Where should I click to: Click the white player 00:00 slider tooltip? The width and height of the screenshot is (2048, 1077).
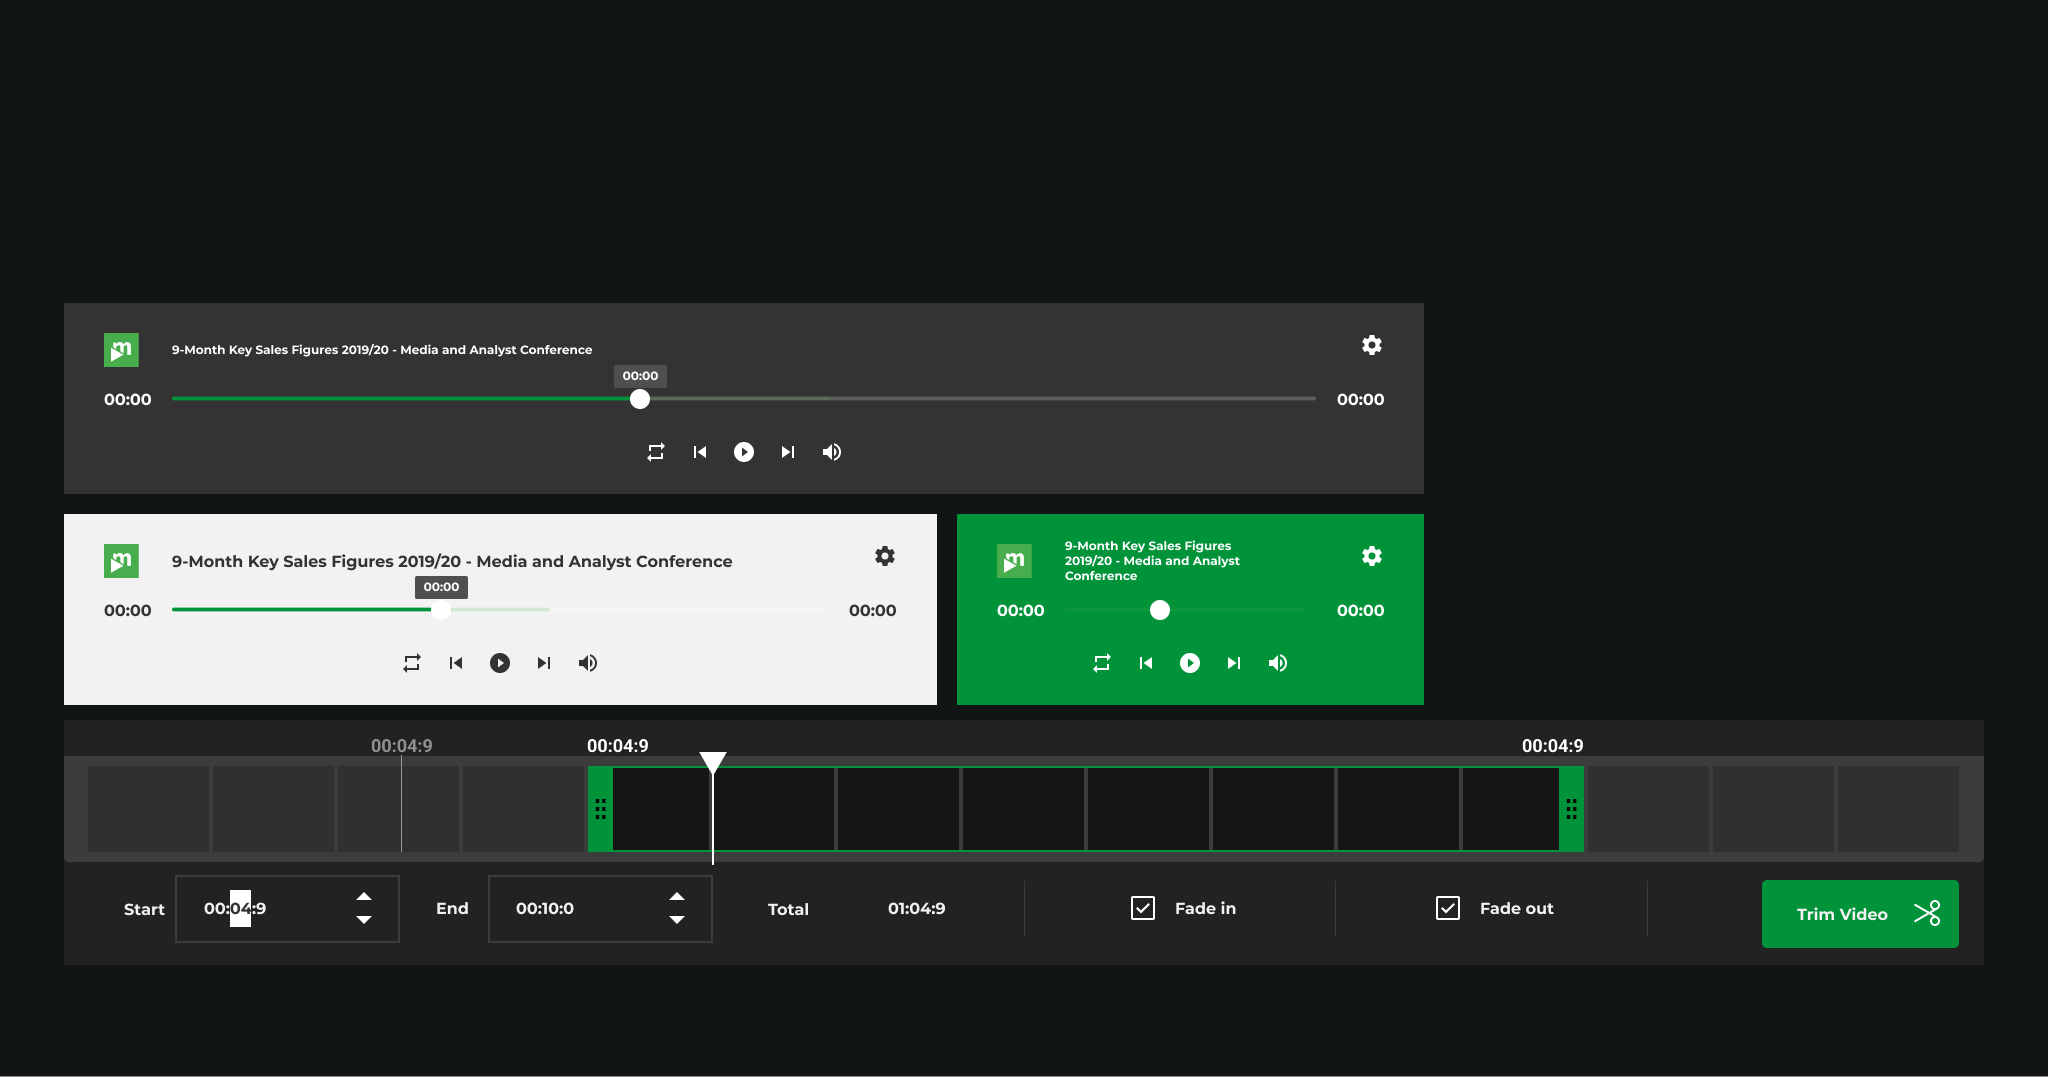[x=441, y=587]
